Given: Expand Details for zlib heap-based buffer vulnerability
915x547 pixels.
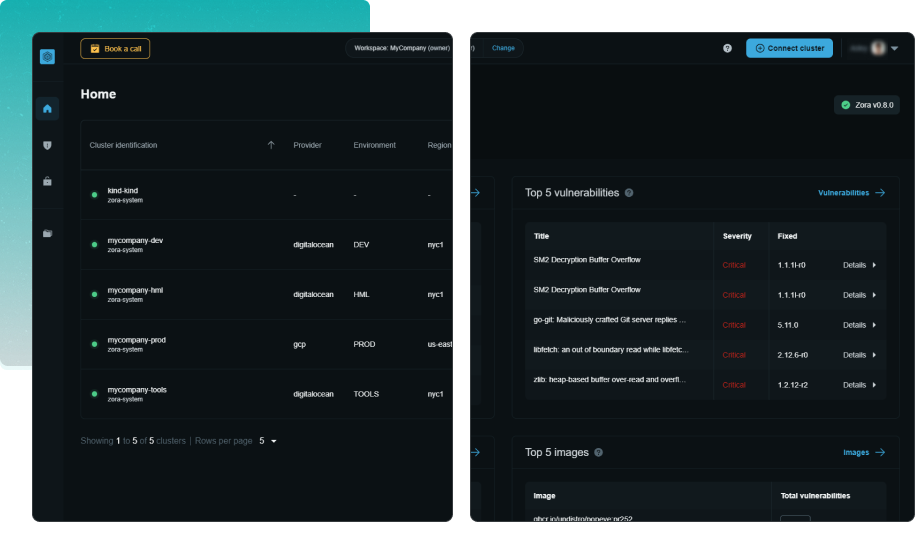Looking at the screenshot, I should pos(858,385).
